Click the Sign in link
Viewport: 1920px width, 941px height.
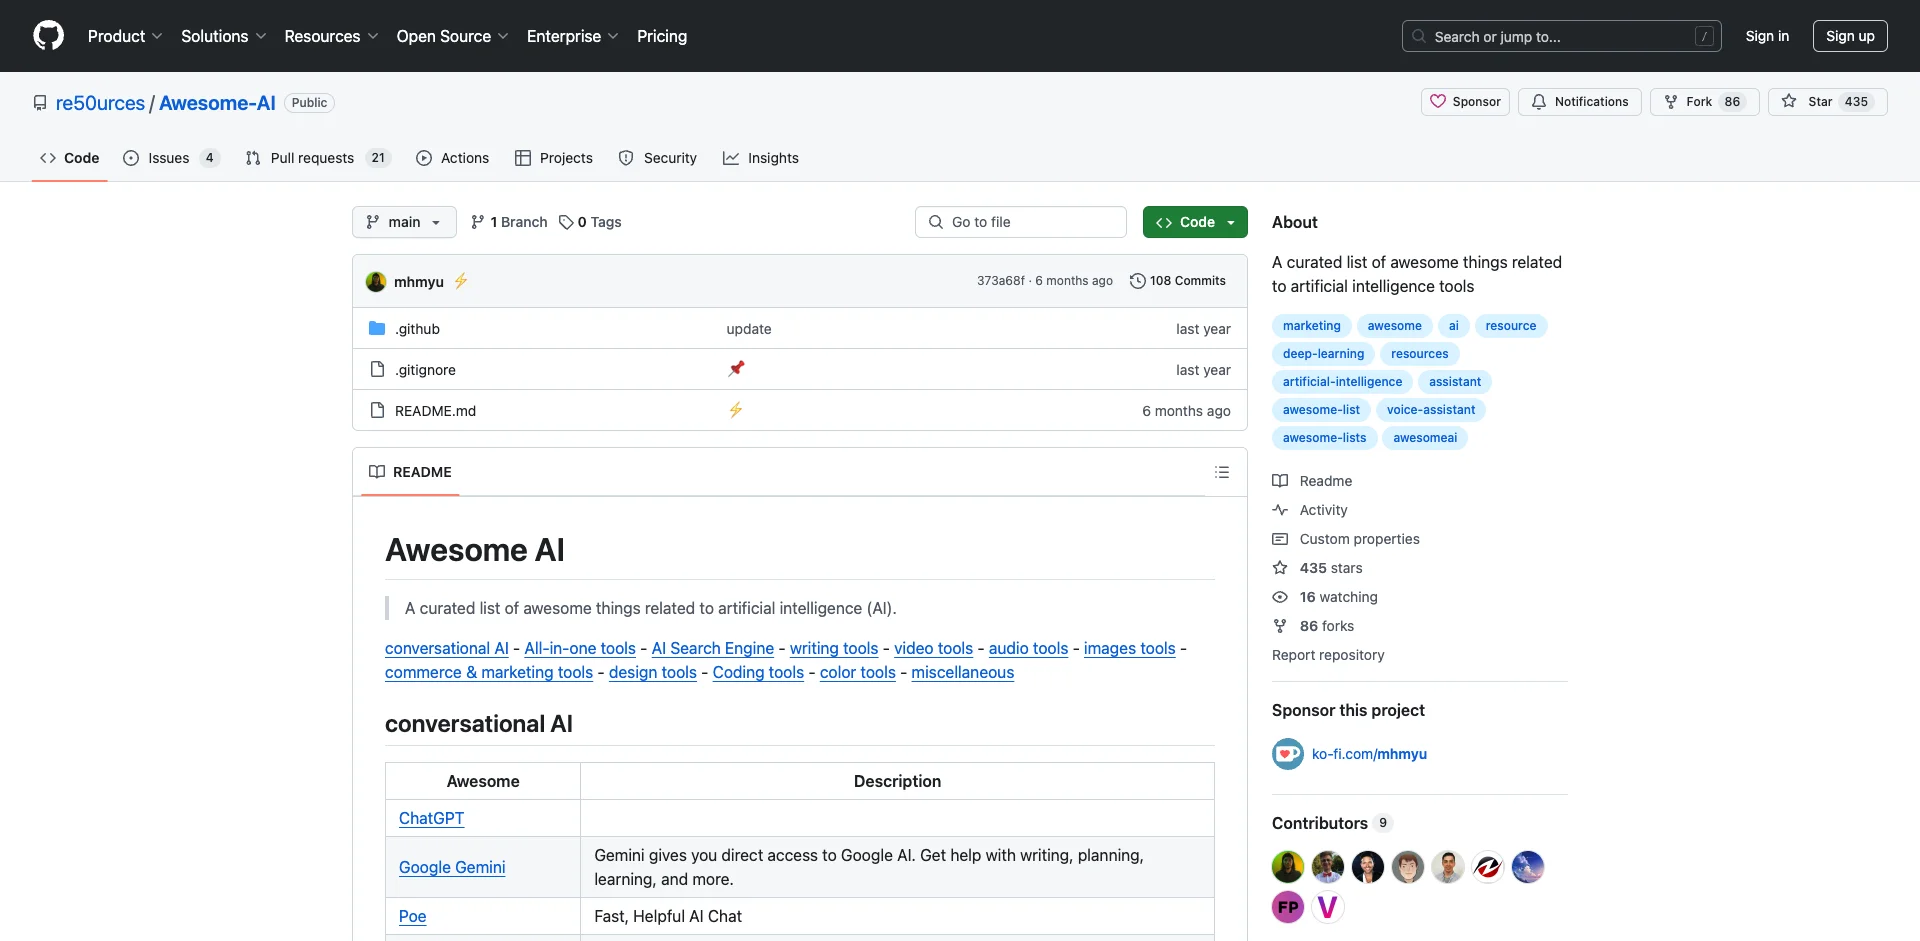point(1767,36)
